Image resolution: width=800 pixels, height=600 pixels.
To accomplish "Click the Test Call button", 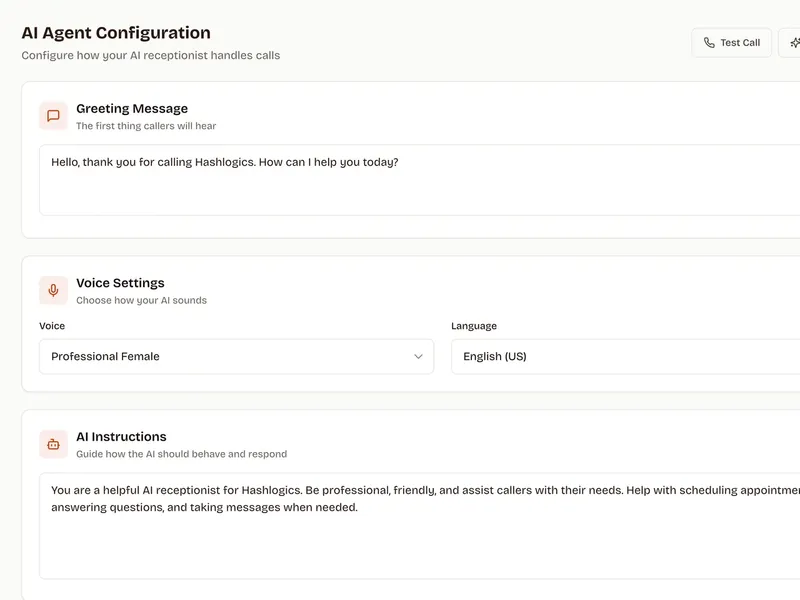I will pyautogui.click(x=731, y=43).
